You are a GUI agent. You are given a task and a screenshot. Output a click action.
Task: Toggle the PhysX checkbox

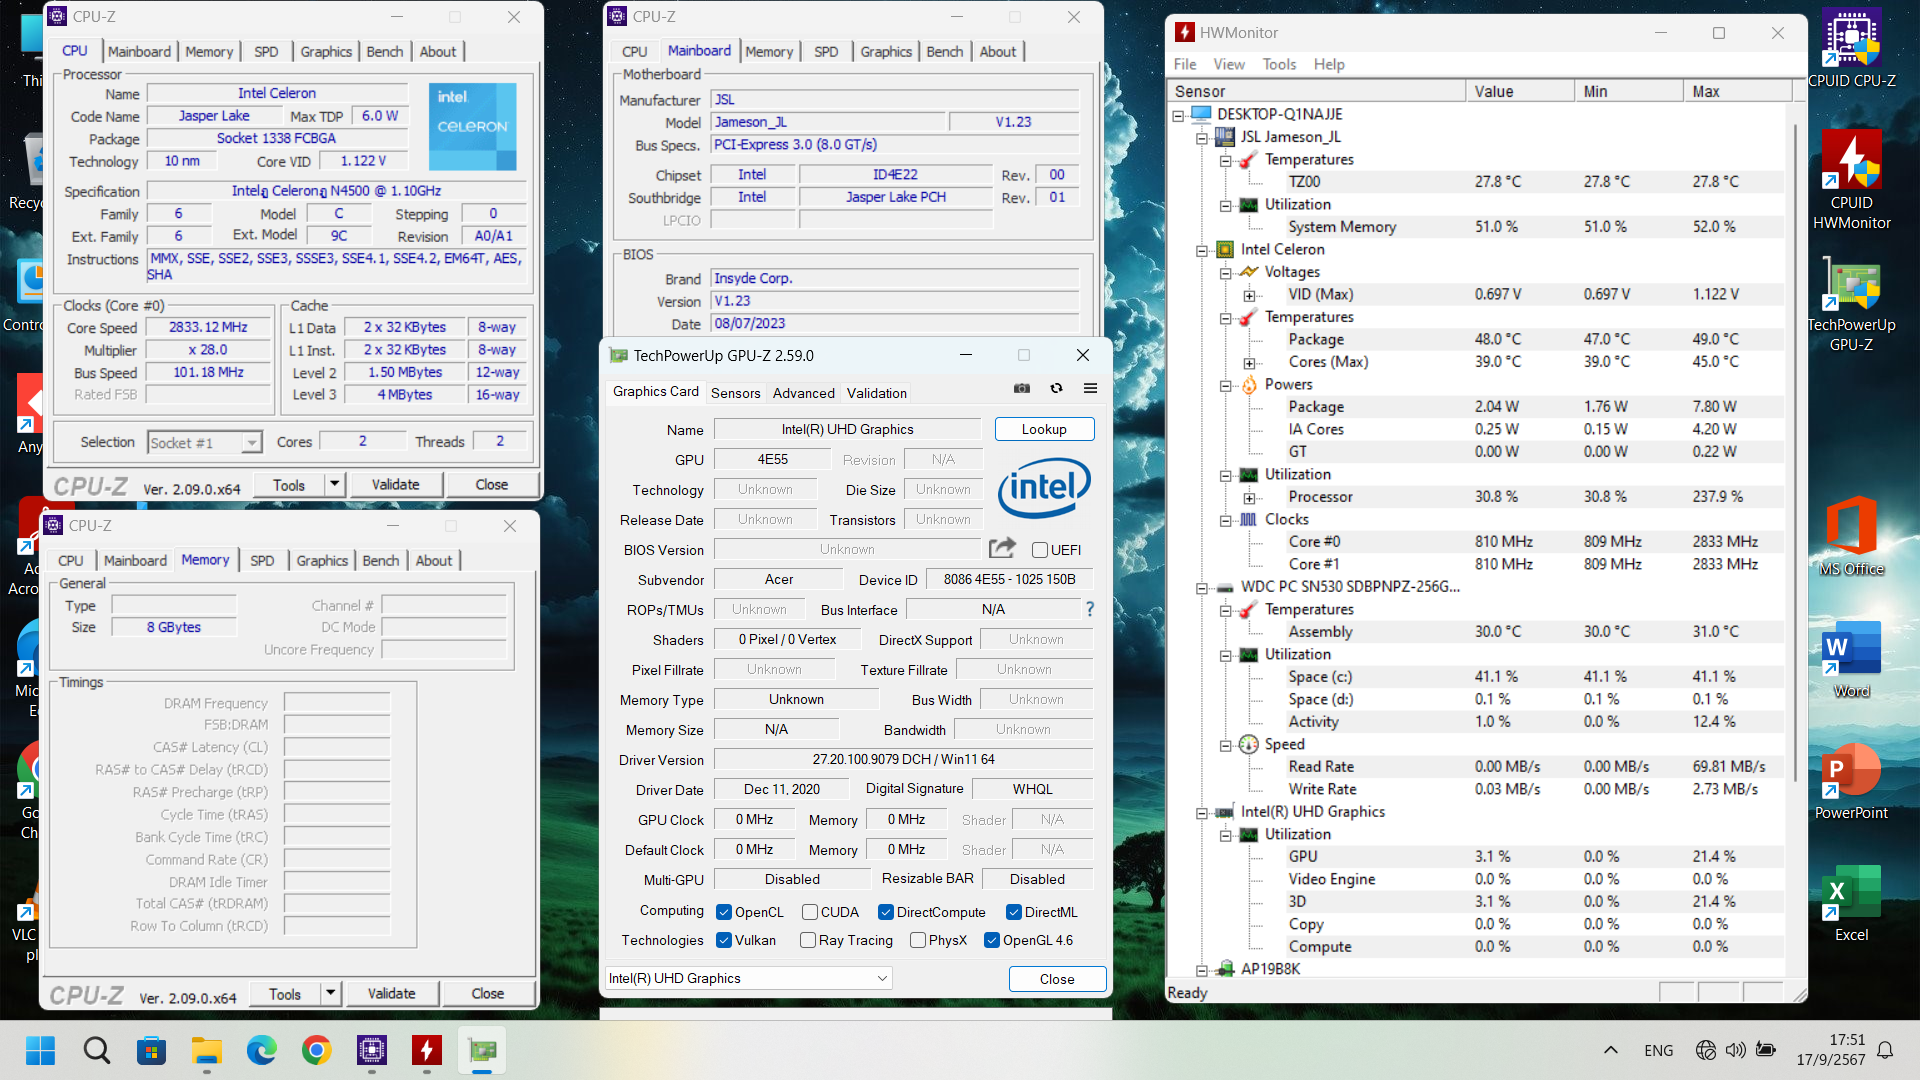(x=918, y=940)
